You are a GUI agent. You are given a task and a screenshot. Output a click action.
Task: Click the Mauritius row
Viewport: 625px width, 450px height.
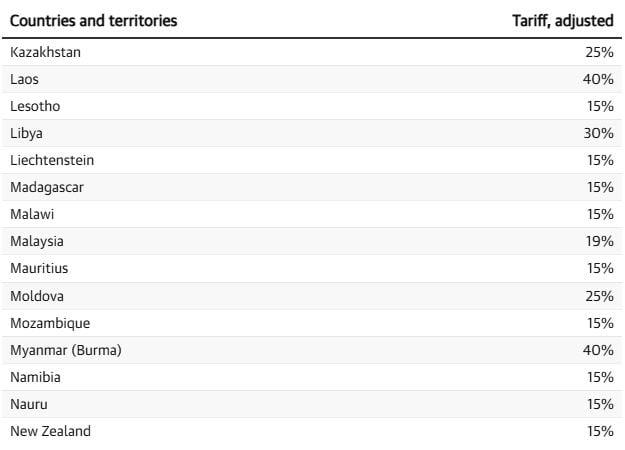(39, 268)
